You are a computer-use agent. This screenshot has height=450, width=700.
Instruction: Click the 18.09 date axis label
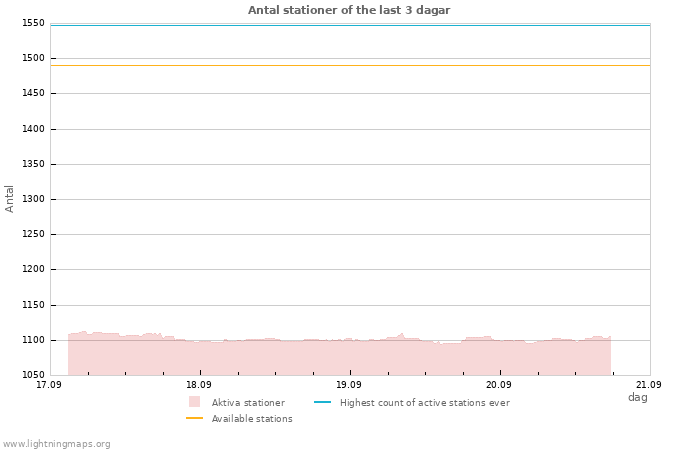[199, 385]
